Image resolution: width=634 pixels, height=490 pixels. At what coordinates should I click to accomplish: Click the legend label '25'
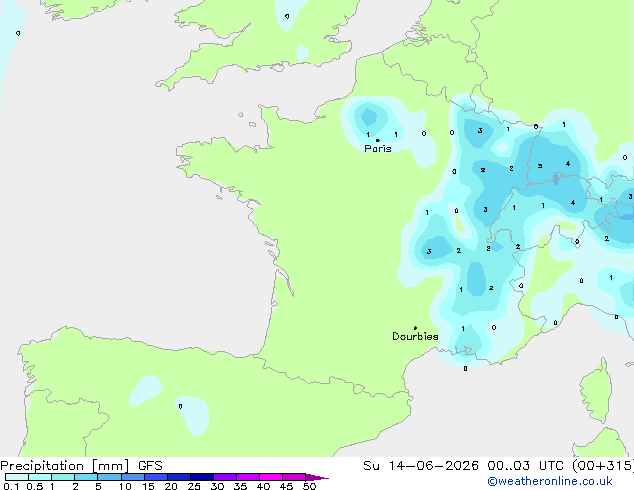point(194,486)
